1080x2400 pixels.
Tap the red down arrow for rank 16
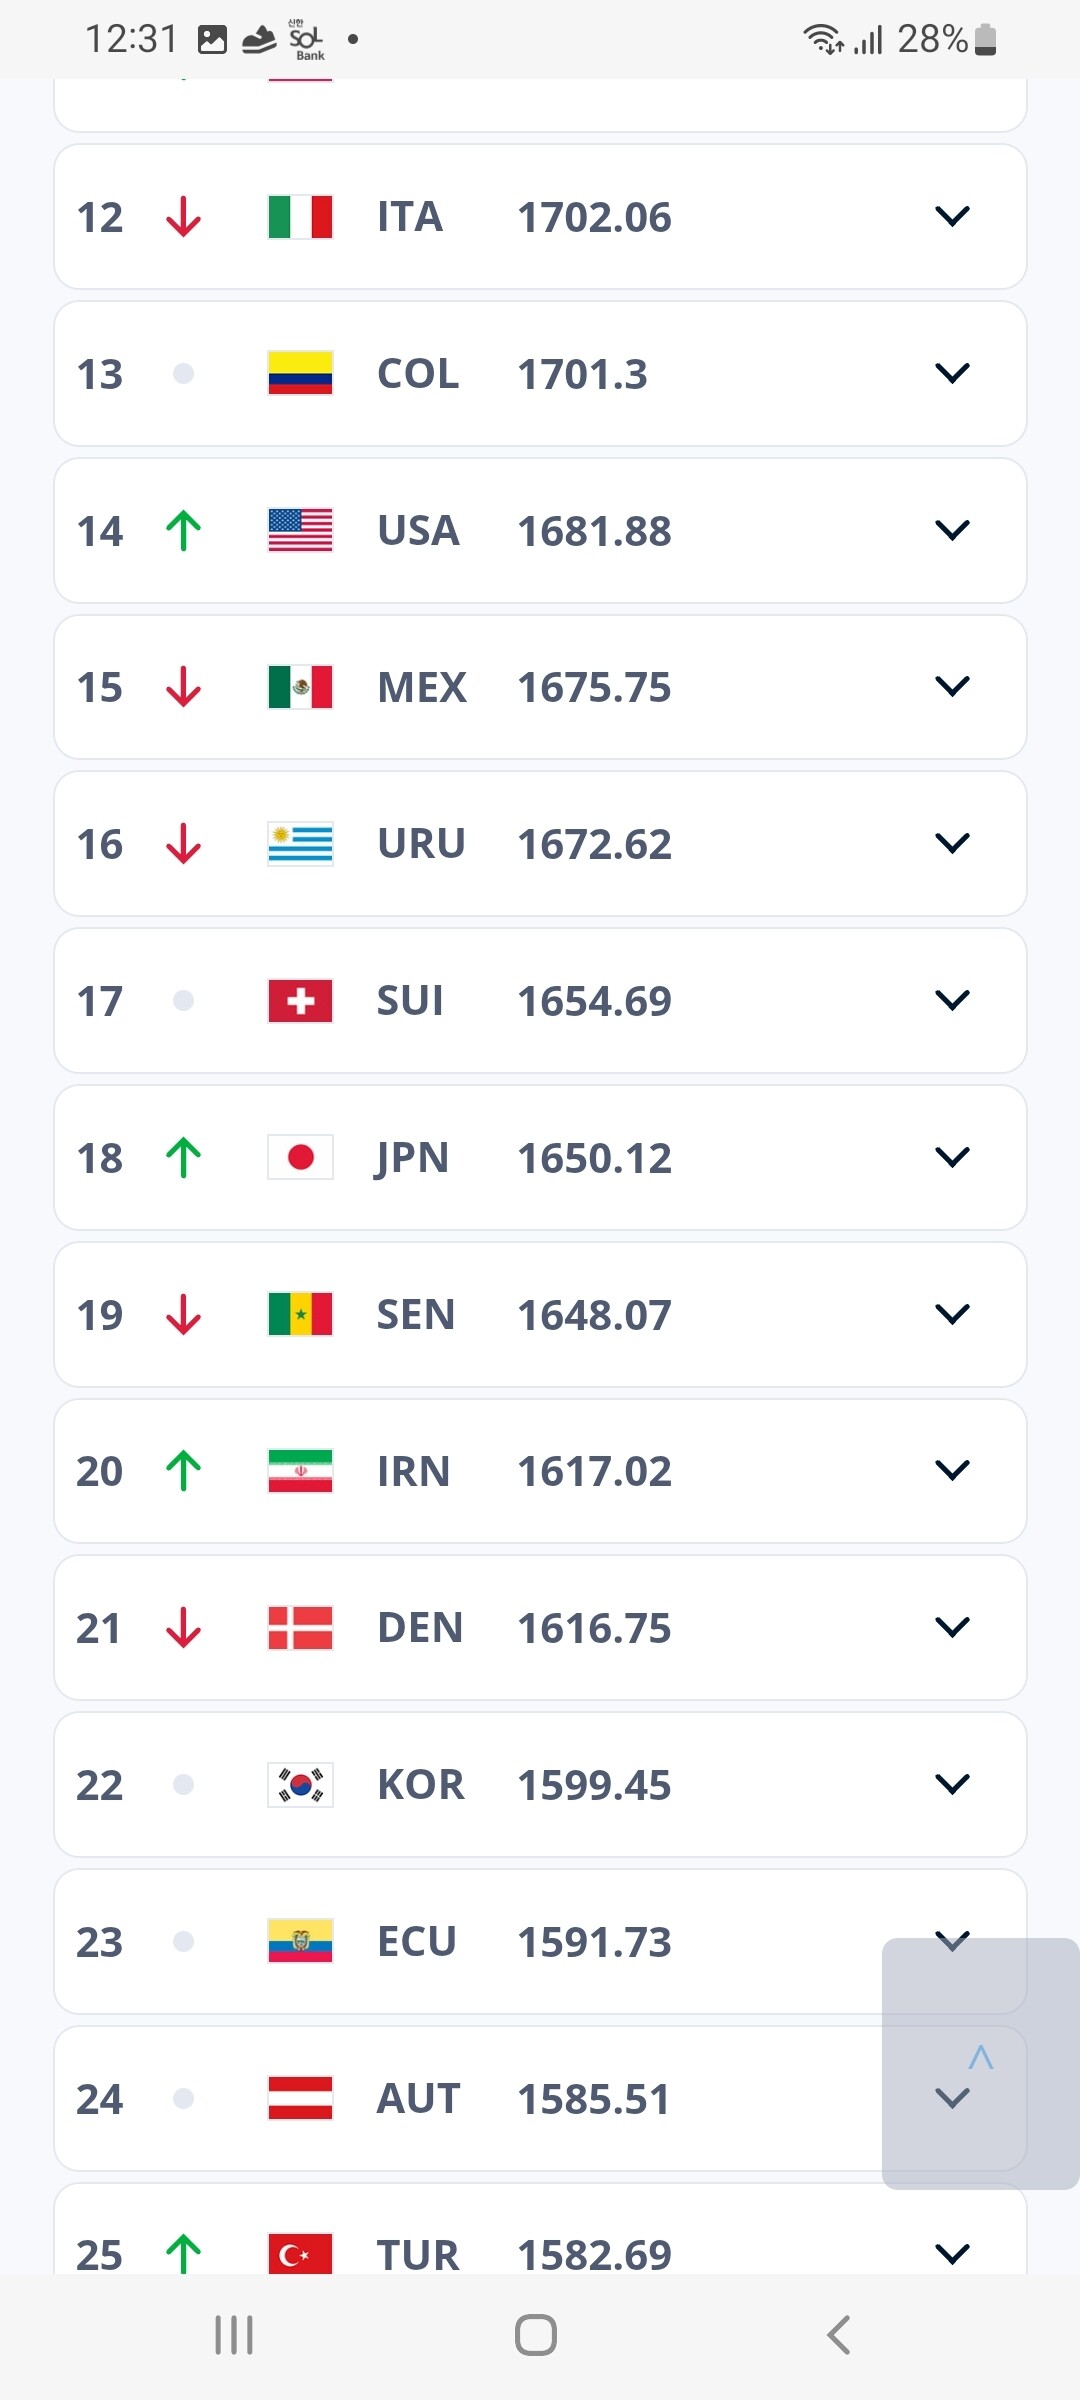183,844
